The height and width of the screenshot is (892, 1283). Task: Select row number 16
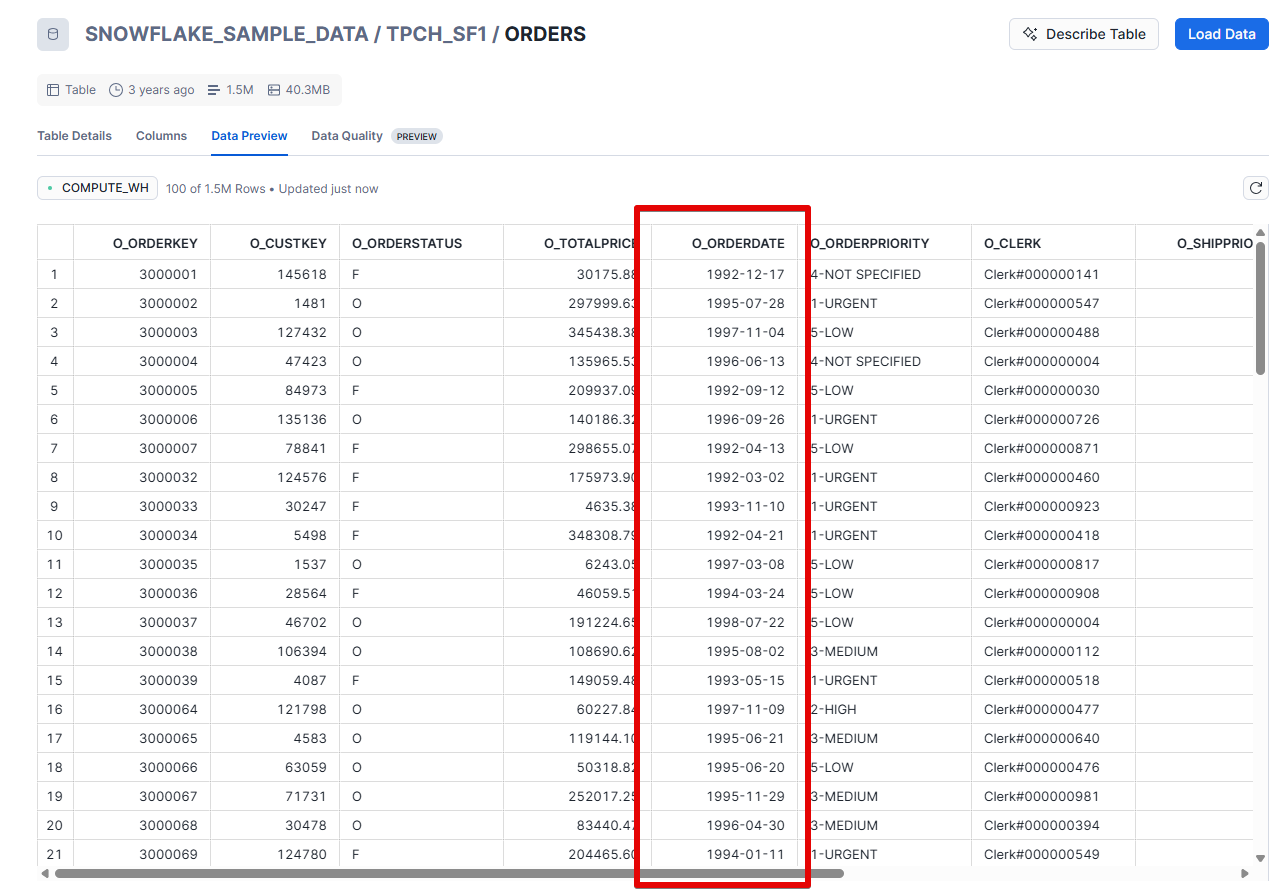click(55, 709)
